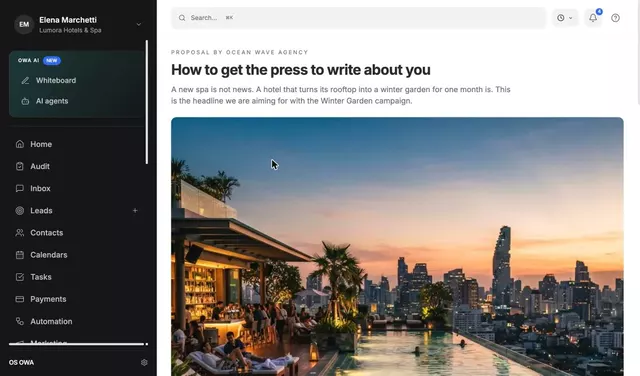Open Whiteboard under OWA AI
This screenshot has height=376, width=640.
click(x=56, y=80)
